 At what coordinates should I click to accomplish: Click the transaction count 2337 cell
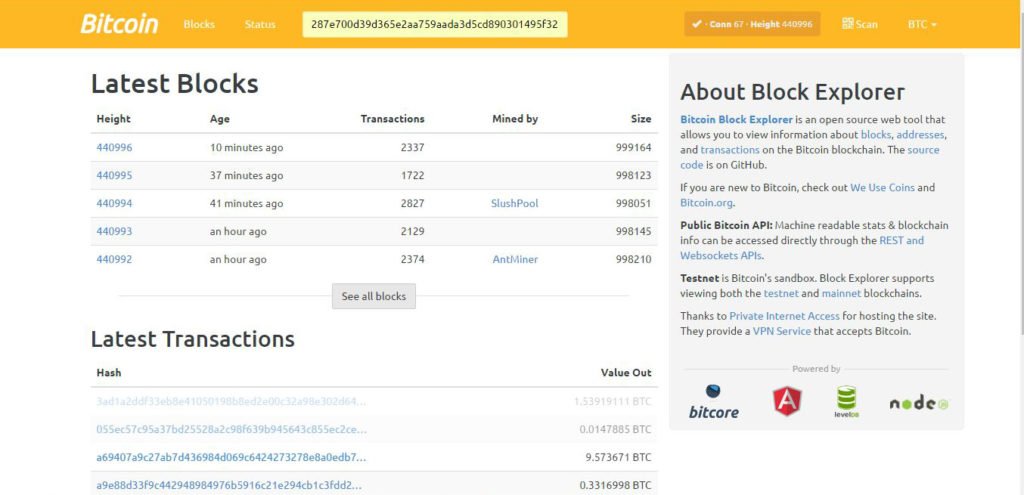[x=413, y=148]
